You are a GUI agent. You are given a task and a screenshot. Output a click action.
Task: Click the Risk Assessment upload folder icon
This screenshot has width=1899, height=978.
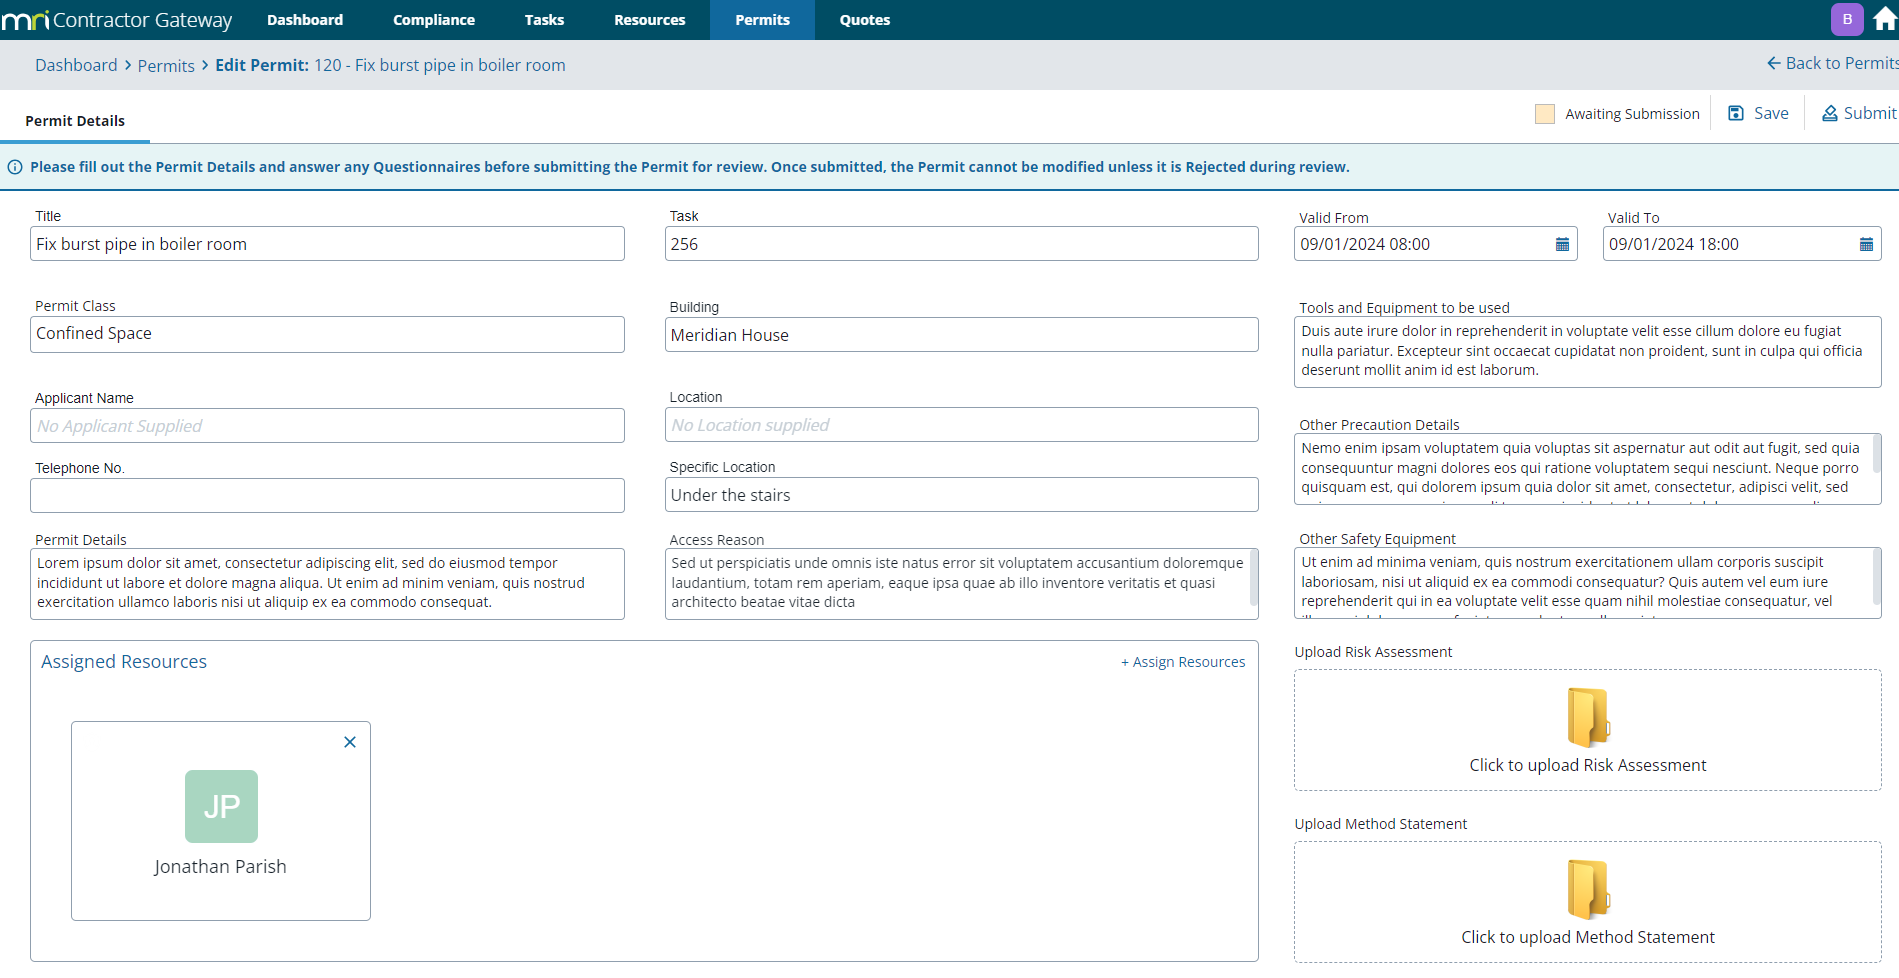[x=1587, y=718]
